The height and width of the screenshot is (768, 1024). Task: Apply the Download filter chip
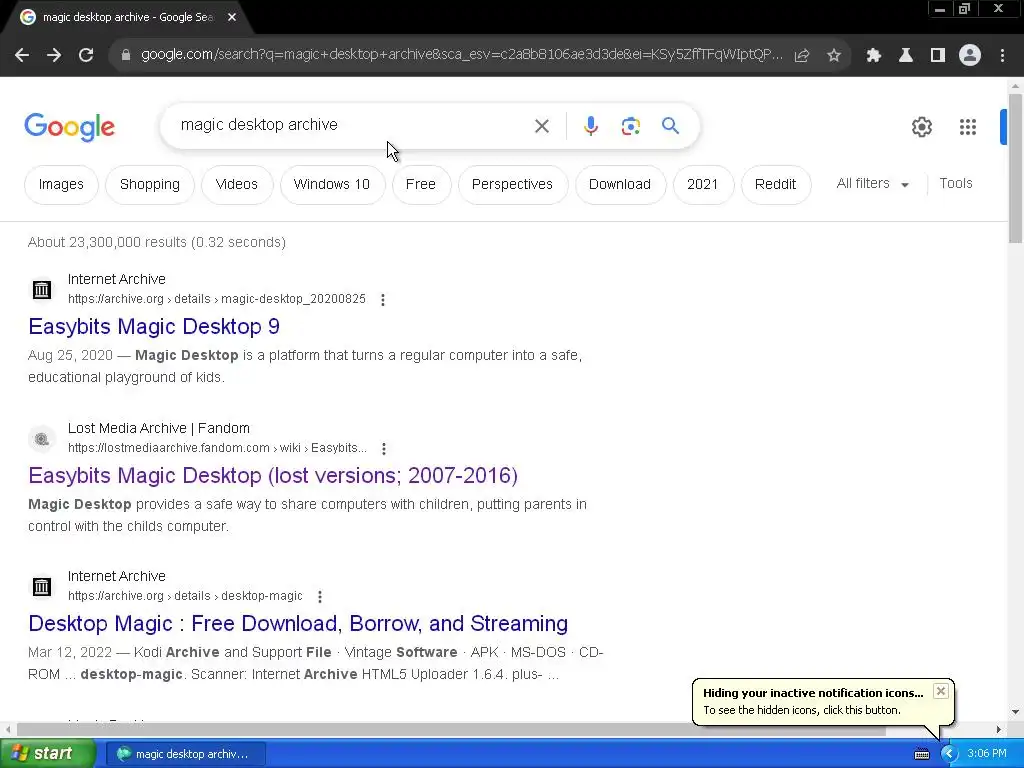tap(620, 185)
